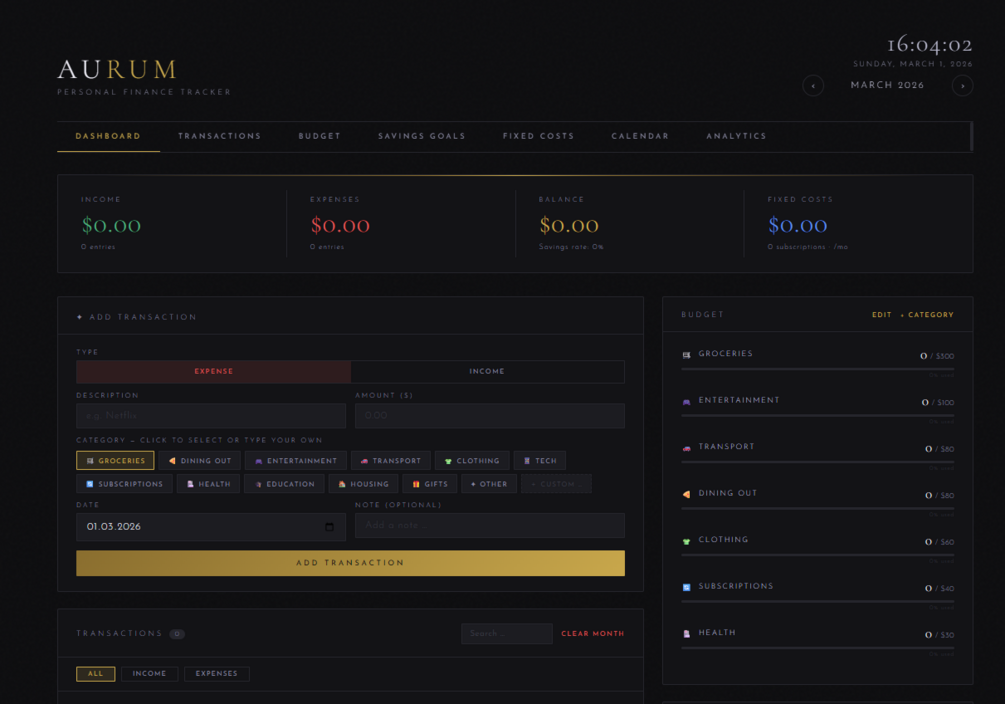Click the transactions count badge

tap(177, 634)
